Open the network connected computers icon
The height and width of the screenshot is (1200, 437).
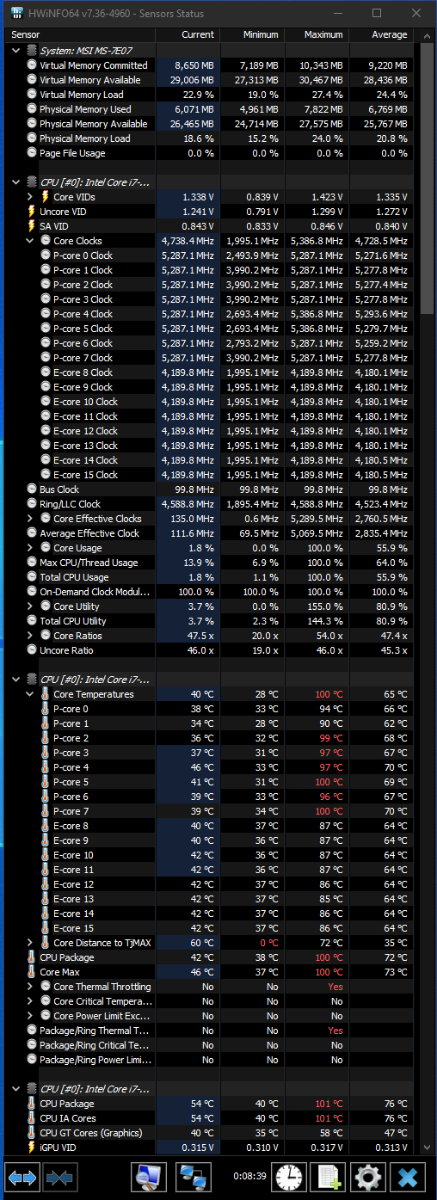[194, 1177]
